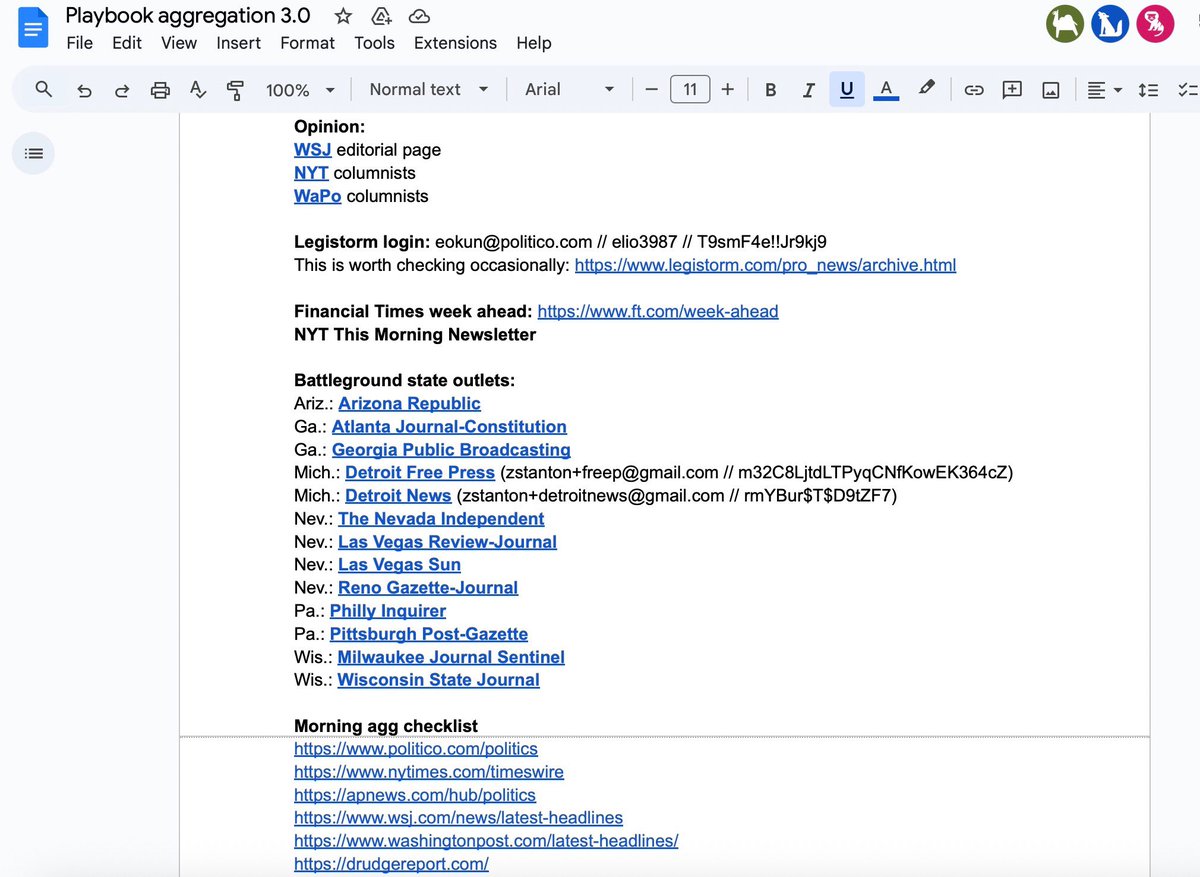Open the WaPo columnists link
This screenshot has width=1200, height=877.
[318, 196]
